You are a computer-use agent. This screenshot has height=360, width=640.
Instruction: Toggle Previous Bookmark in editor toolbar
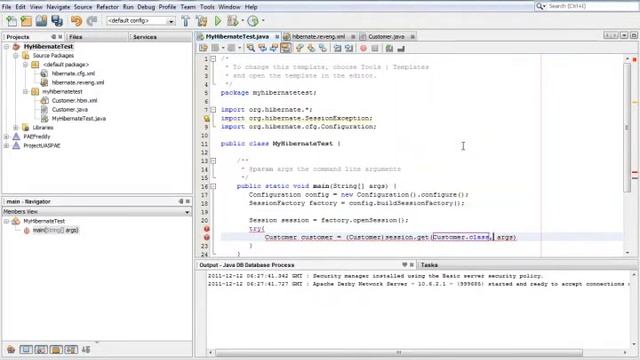(x=300, y=48)
